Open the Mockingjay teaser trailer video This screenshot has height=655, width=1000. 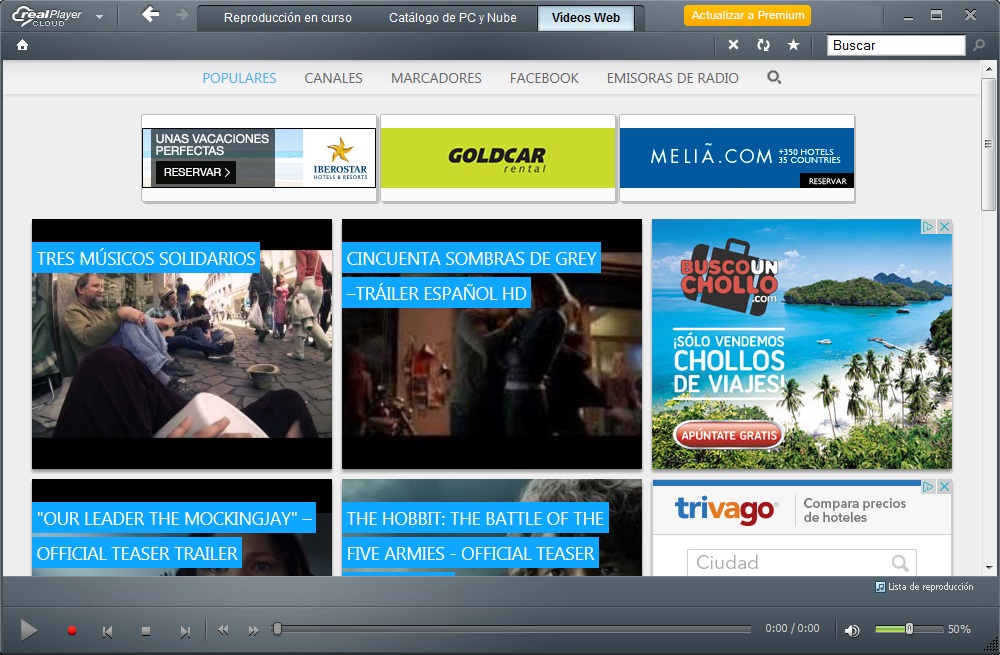click(x=182, y=527)
